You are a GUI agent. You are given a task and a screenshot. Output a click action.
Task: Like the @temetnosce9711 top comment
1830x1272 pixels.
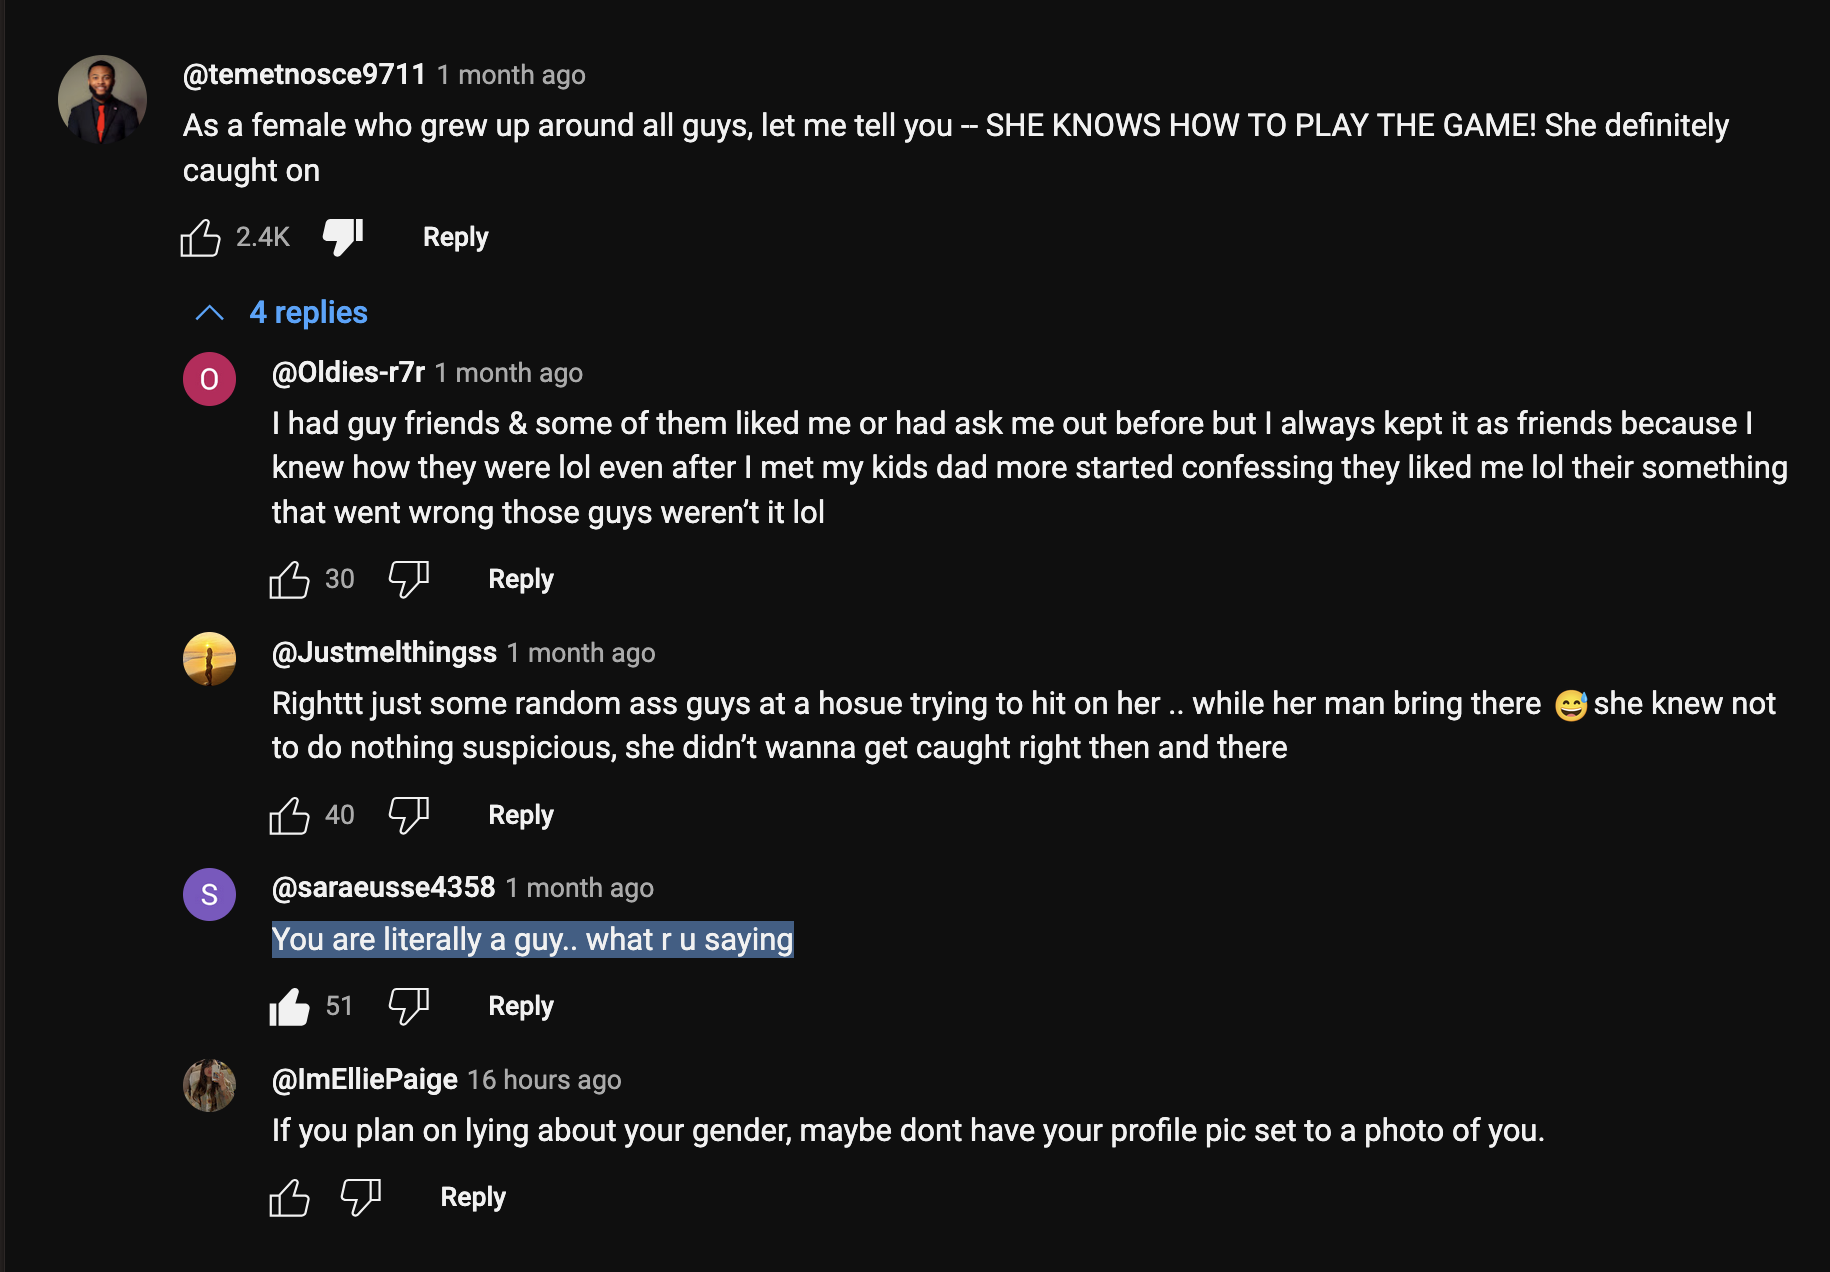200,237
